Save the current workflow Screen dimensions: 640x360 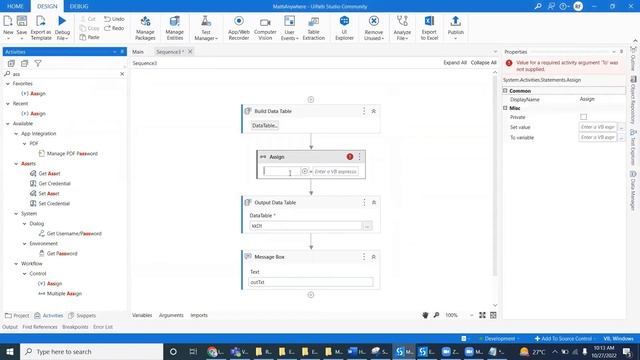[22, 27]
